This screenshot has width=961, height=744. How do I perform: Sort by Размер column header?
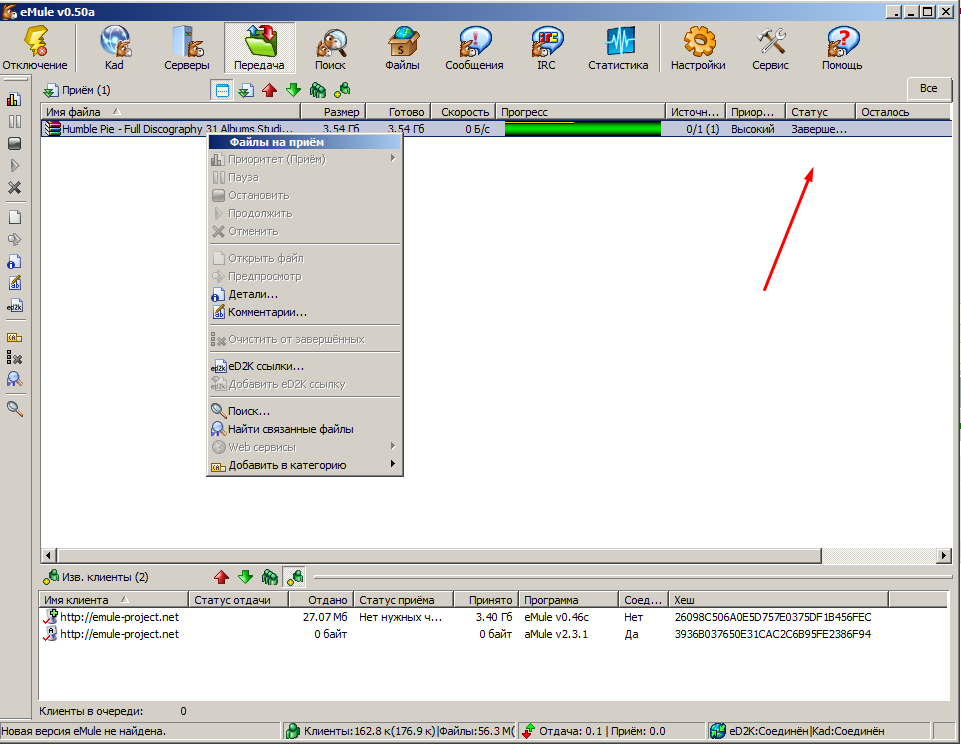pyautogui.click(x=333, y=112)
